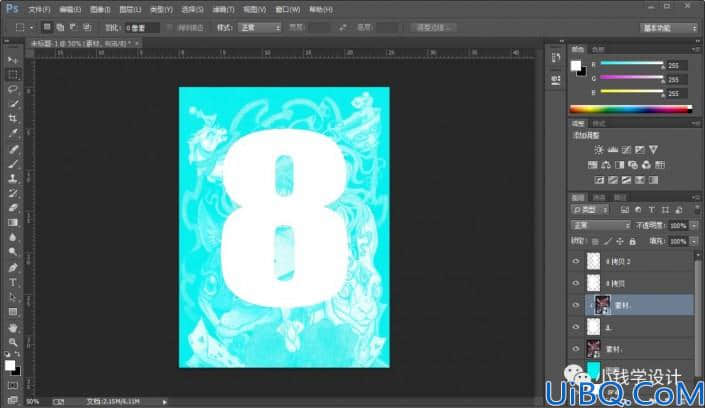Select the Clone Stamp tool
Screen dimensions: 705x408
(x=13, y=179)
